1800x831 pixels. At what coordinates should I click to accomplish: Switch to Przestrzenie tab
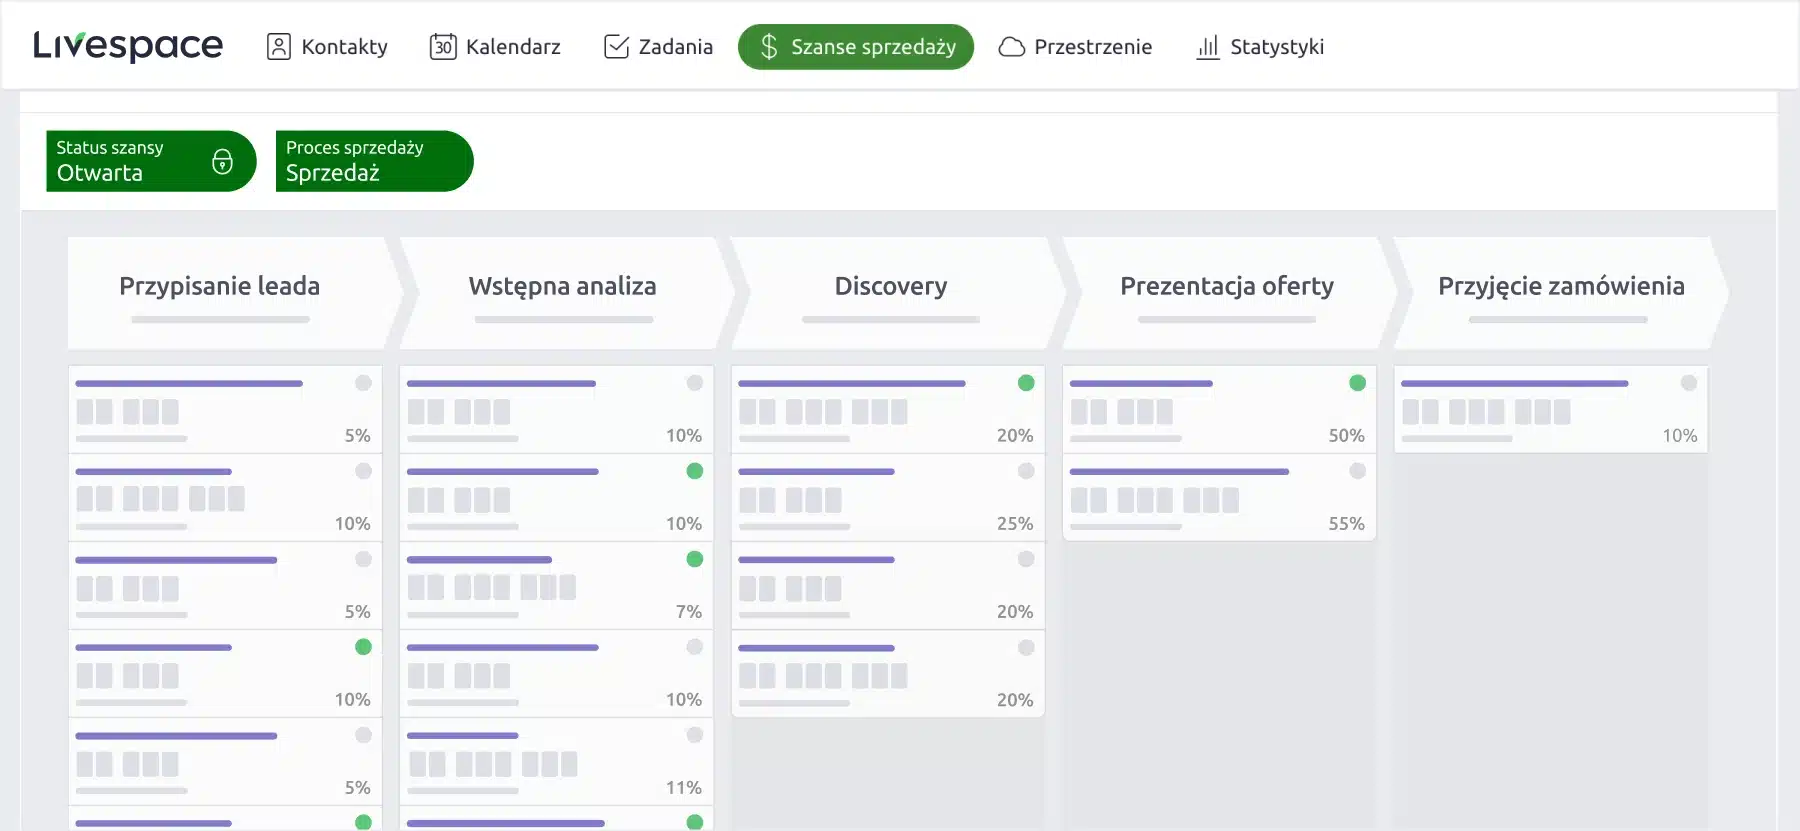tap(1075, 47)
